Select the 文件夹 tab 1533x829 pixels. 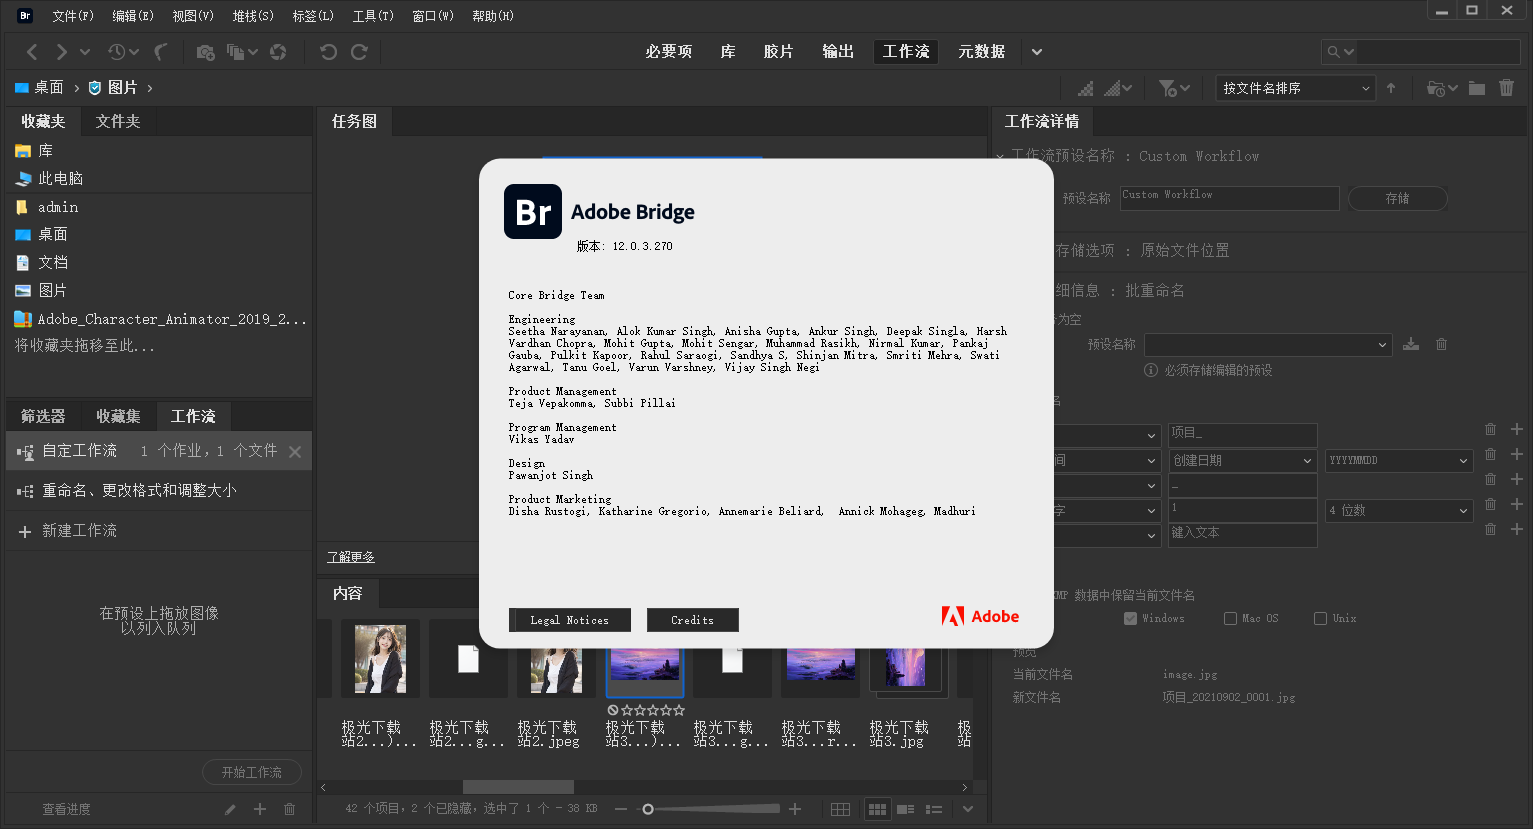(x=118, y=122)
